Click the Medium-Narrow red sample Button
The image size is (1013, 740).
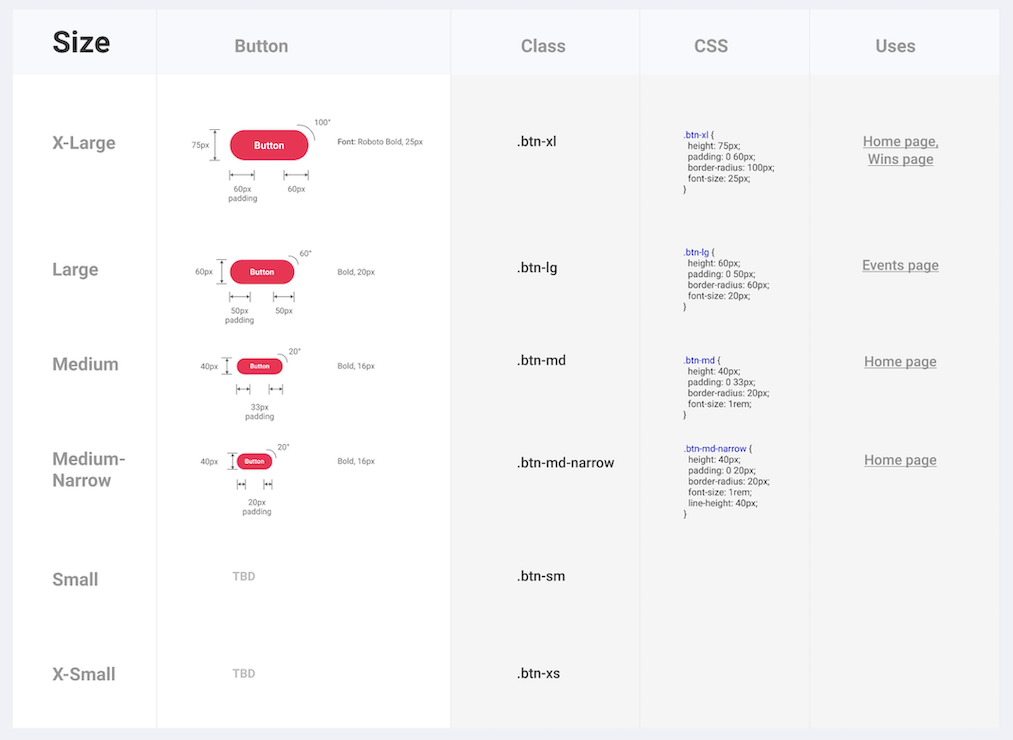coord(255,461)
